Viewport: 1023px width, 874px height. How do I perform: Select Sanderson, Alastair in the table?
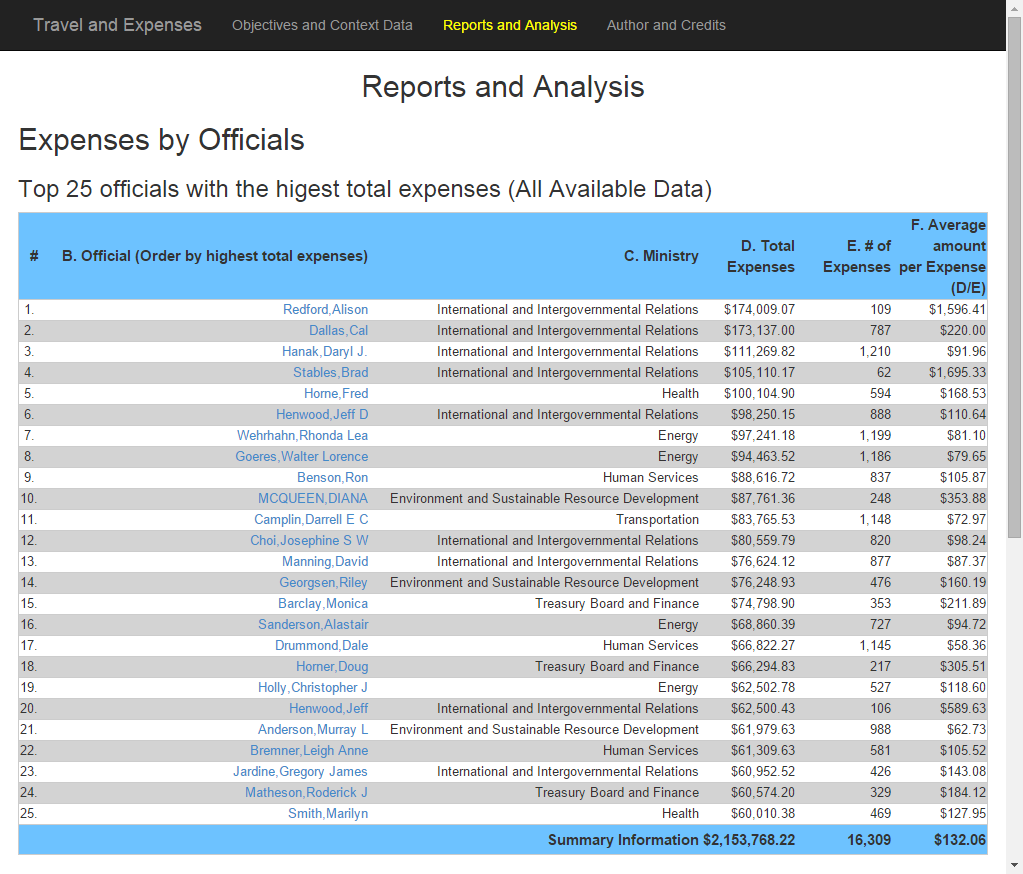tap(313, 624)
